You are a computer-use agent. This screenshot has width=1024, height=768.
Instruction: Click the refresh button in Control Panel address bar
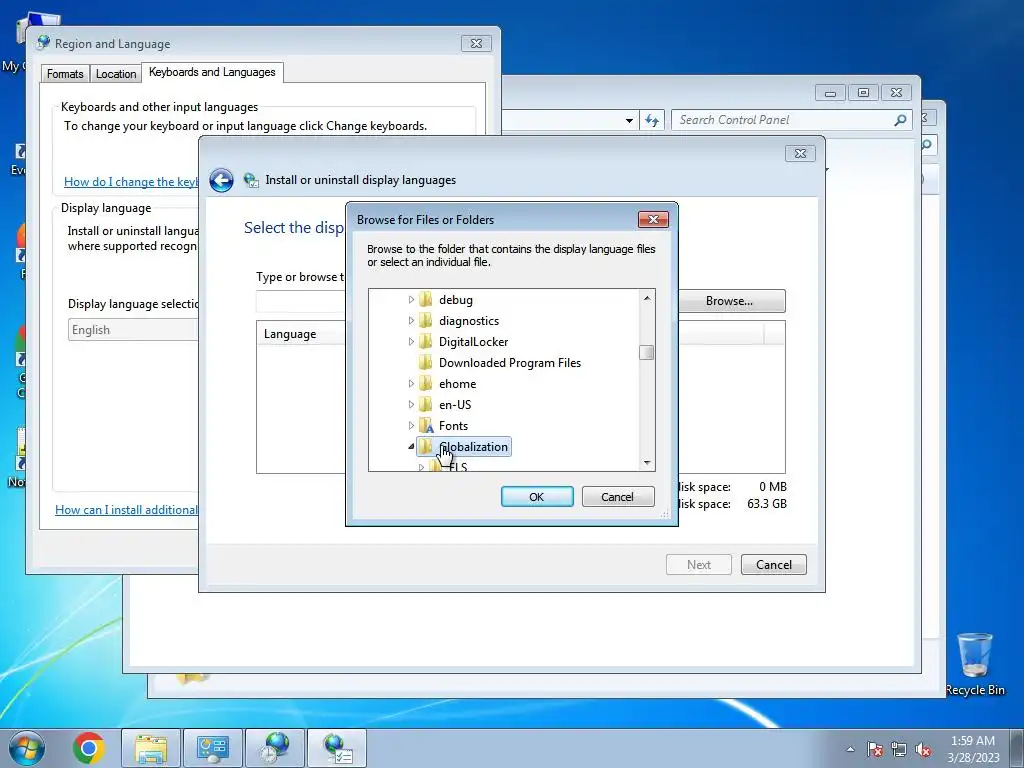tap(652, 120)
